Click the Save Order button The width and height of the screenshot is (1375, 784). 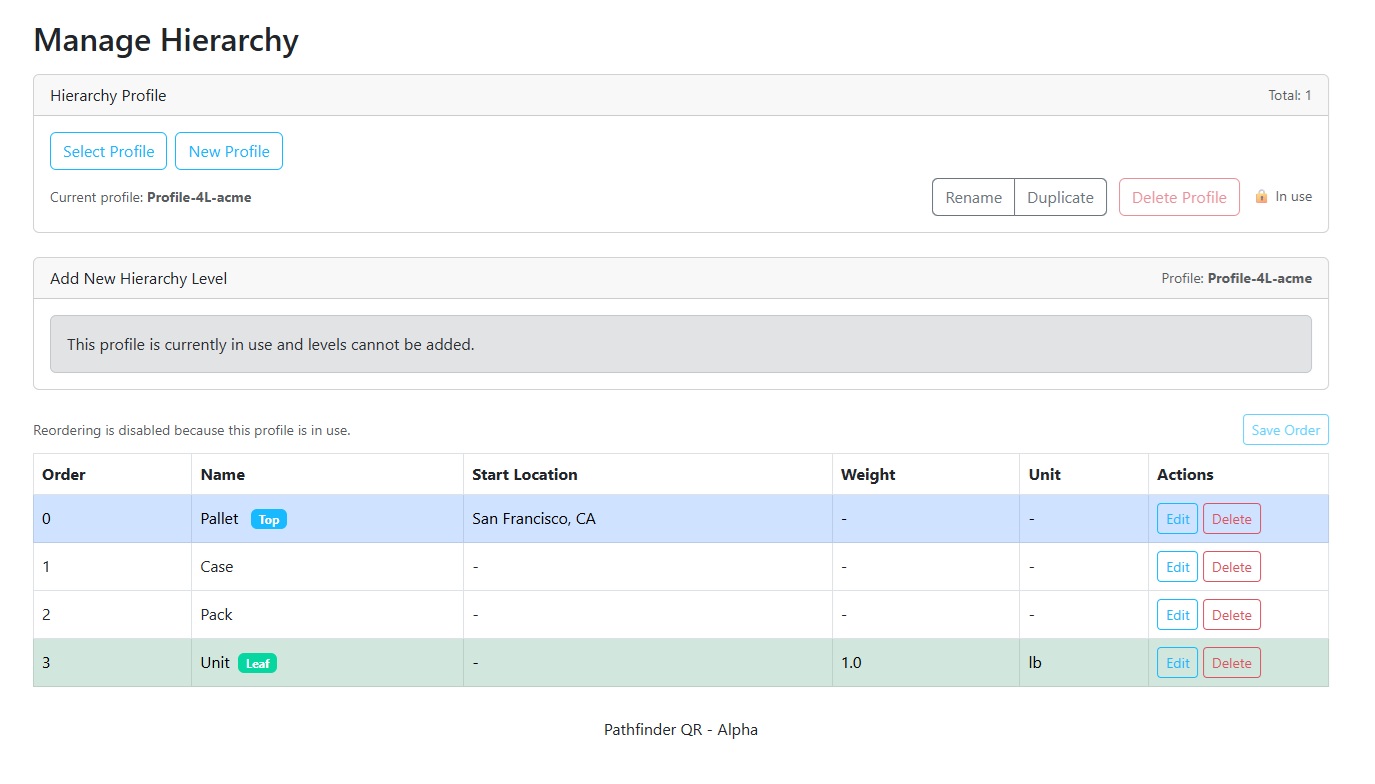(1285, 430)
